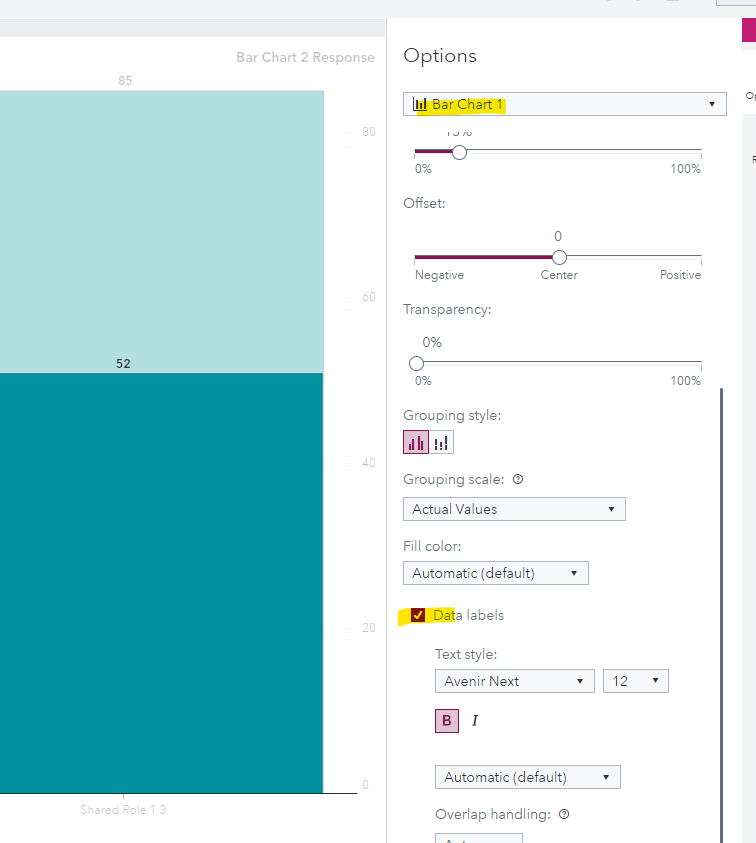Click the bar width slider handle
The height and width of the screenshot is (843, 756).
tap(459, 152)
